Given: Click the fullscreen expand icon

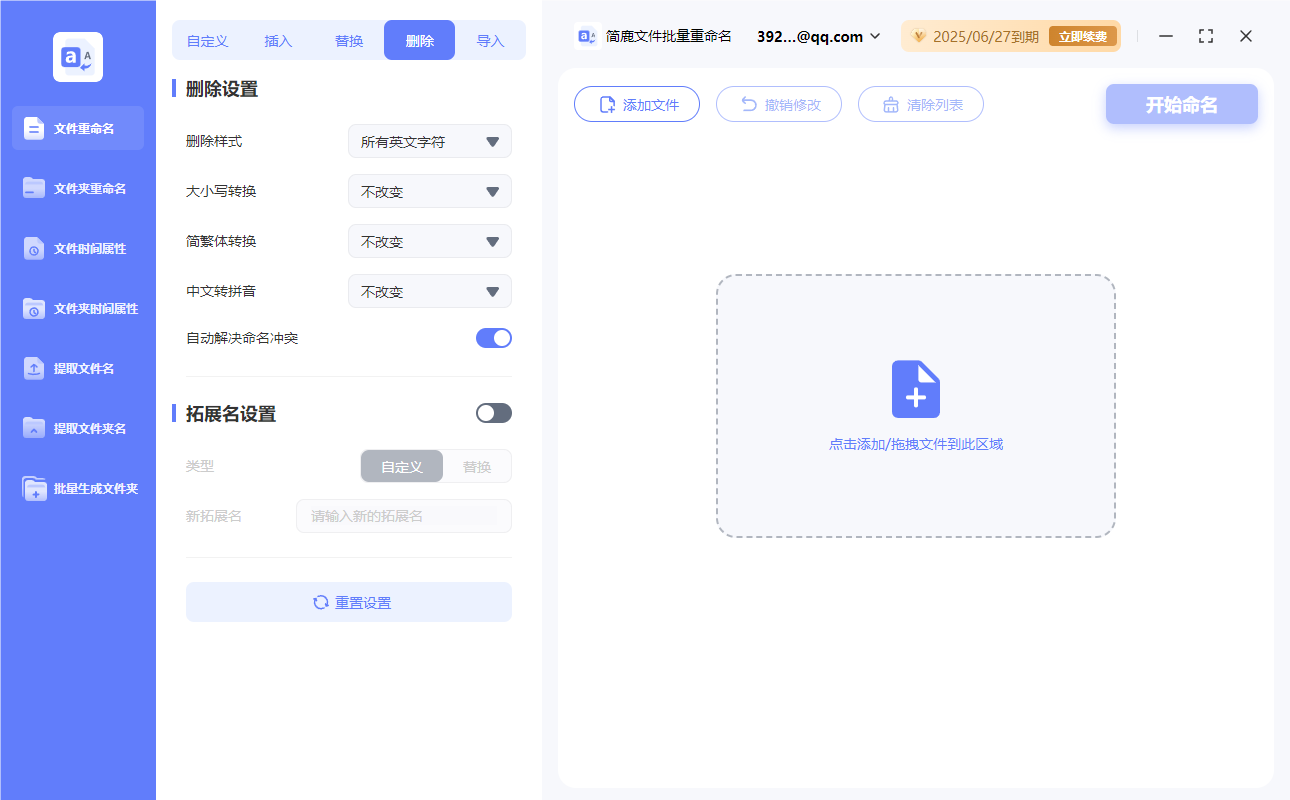Looking at the screenshot, I should (1205, 35).
